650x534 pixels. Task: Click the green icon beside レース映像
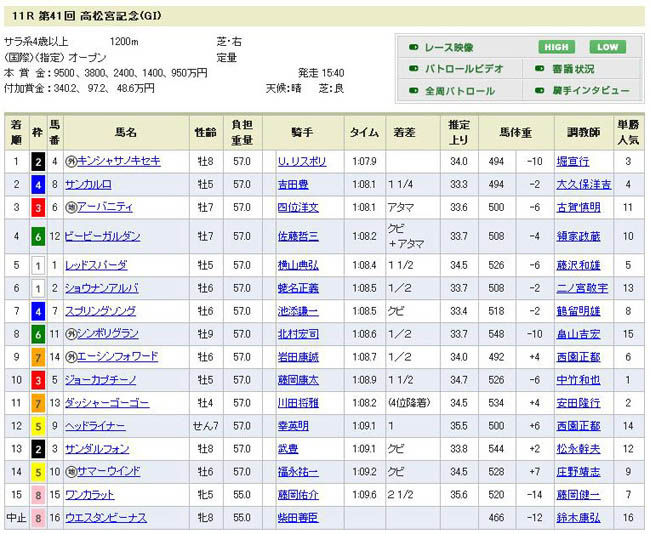point(413,47)
